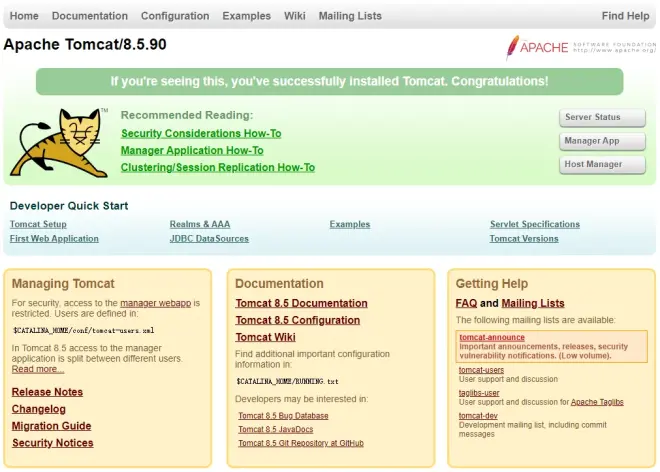Click the Recommended Reading: heading
This screenshot has height=472, width=660.
[187, 115]
